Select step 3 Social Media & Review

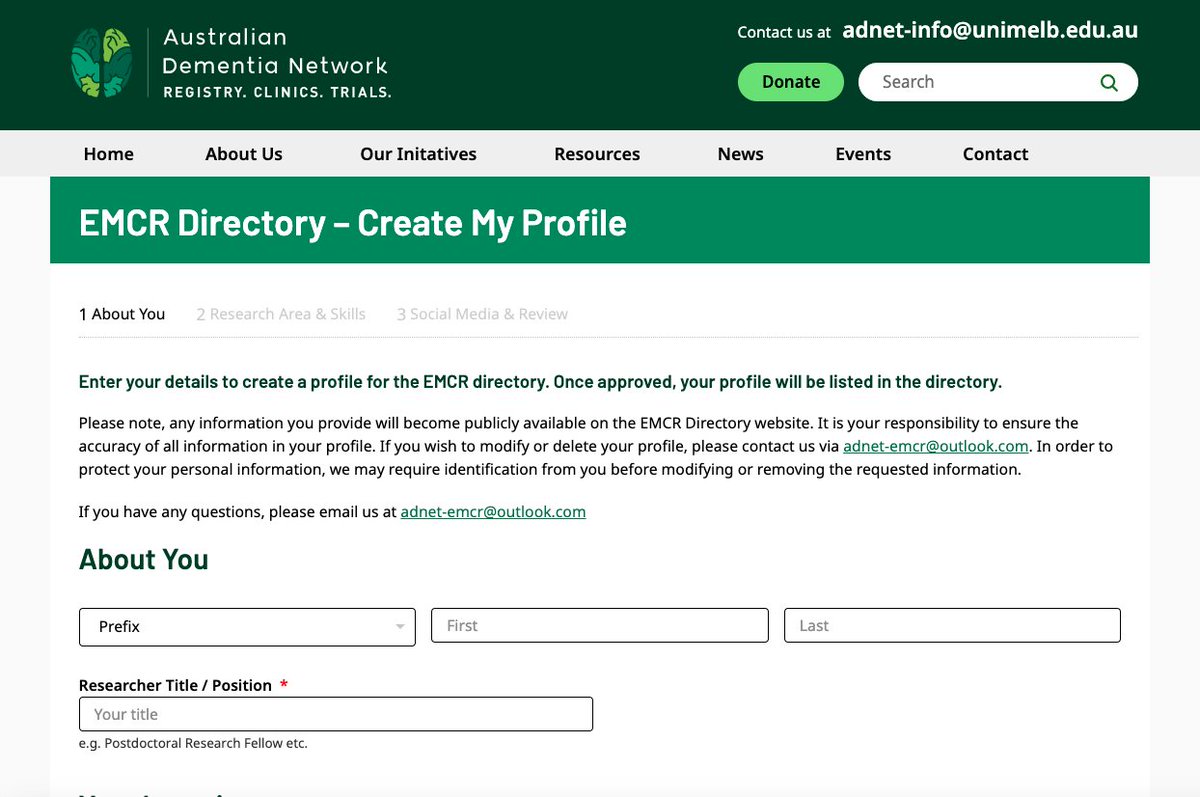(482, 314)
